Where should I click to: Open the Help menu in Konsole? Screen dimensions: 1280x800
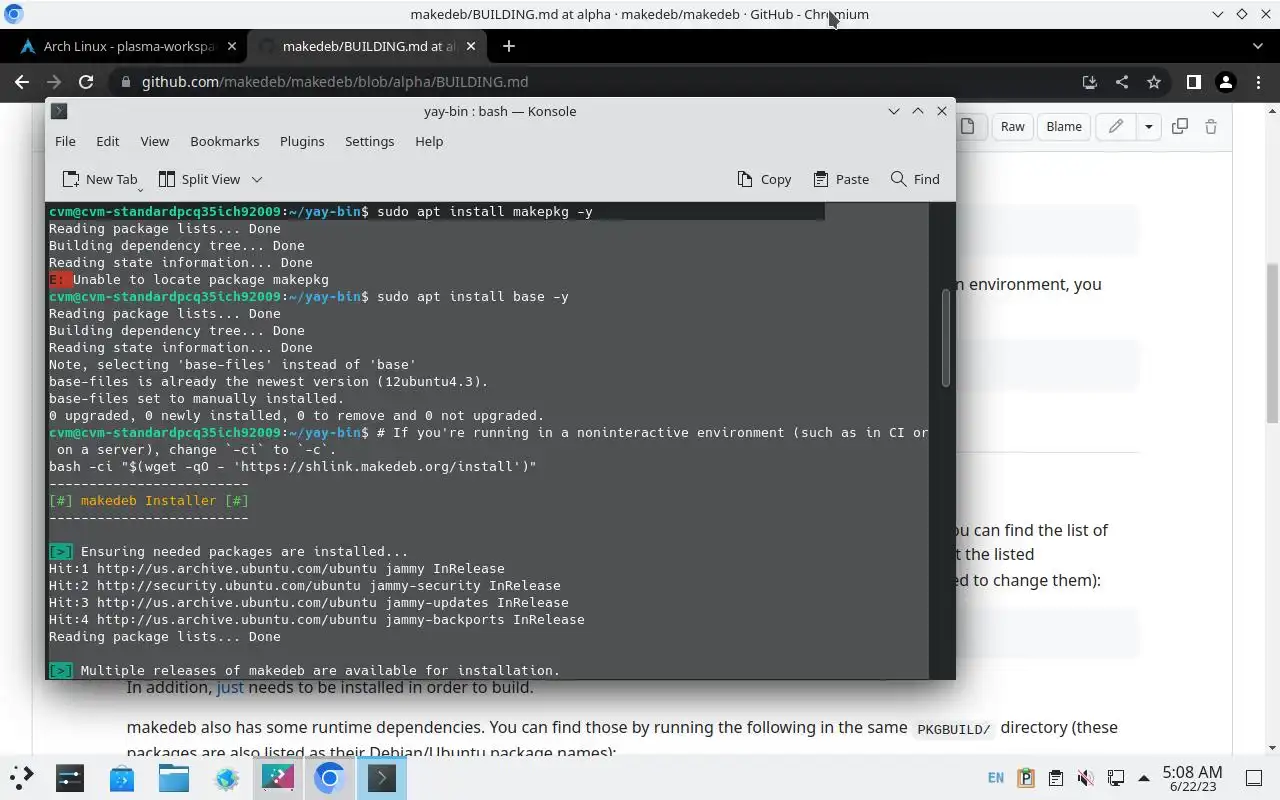coord(429,141)
